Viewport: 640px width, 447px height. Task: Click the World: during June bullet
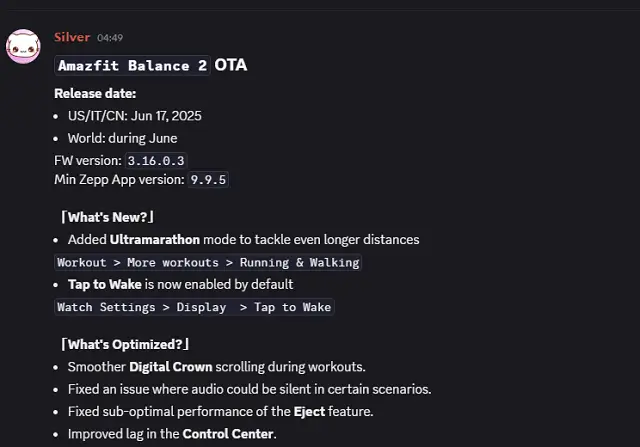pos(124,138)
